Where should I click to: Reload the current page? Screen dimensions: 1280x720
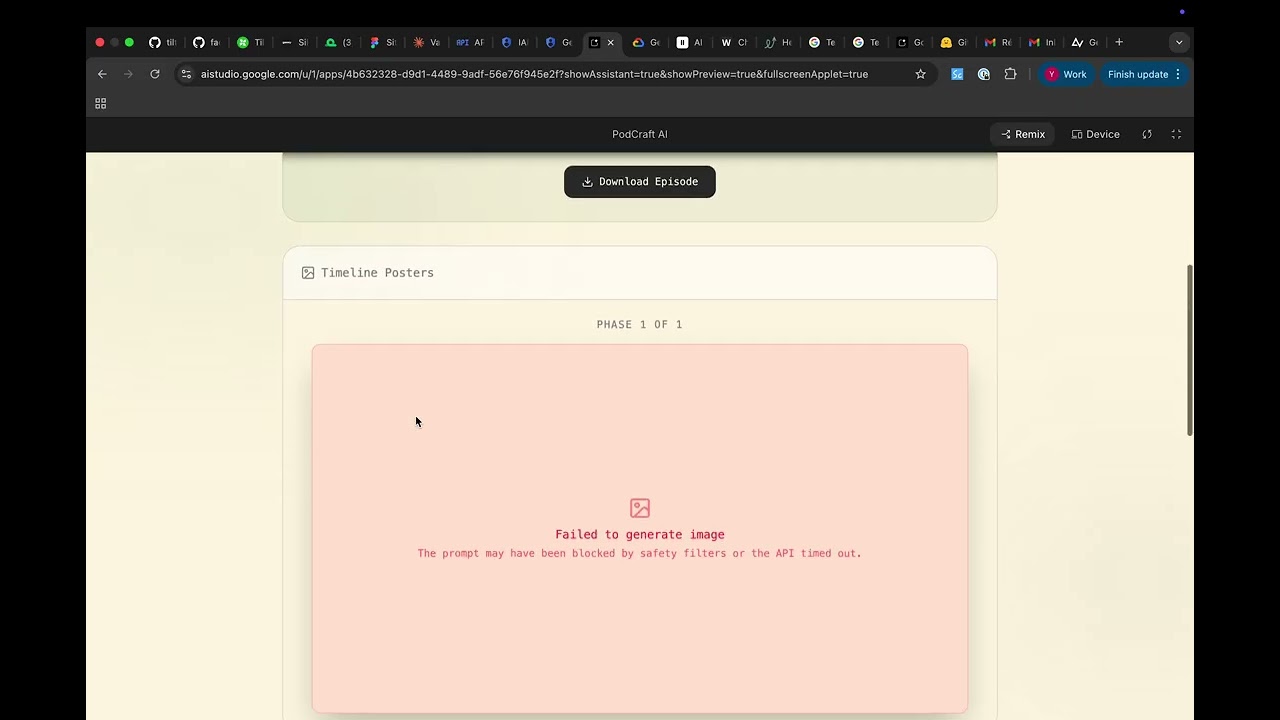coord(155,74)
